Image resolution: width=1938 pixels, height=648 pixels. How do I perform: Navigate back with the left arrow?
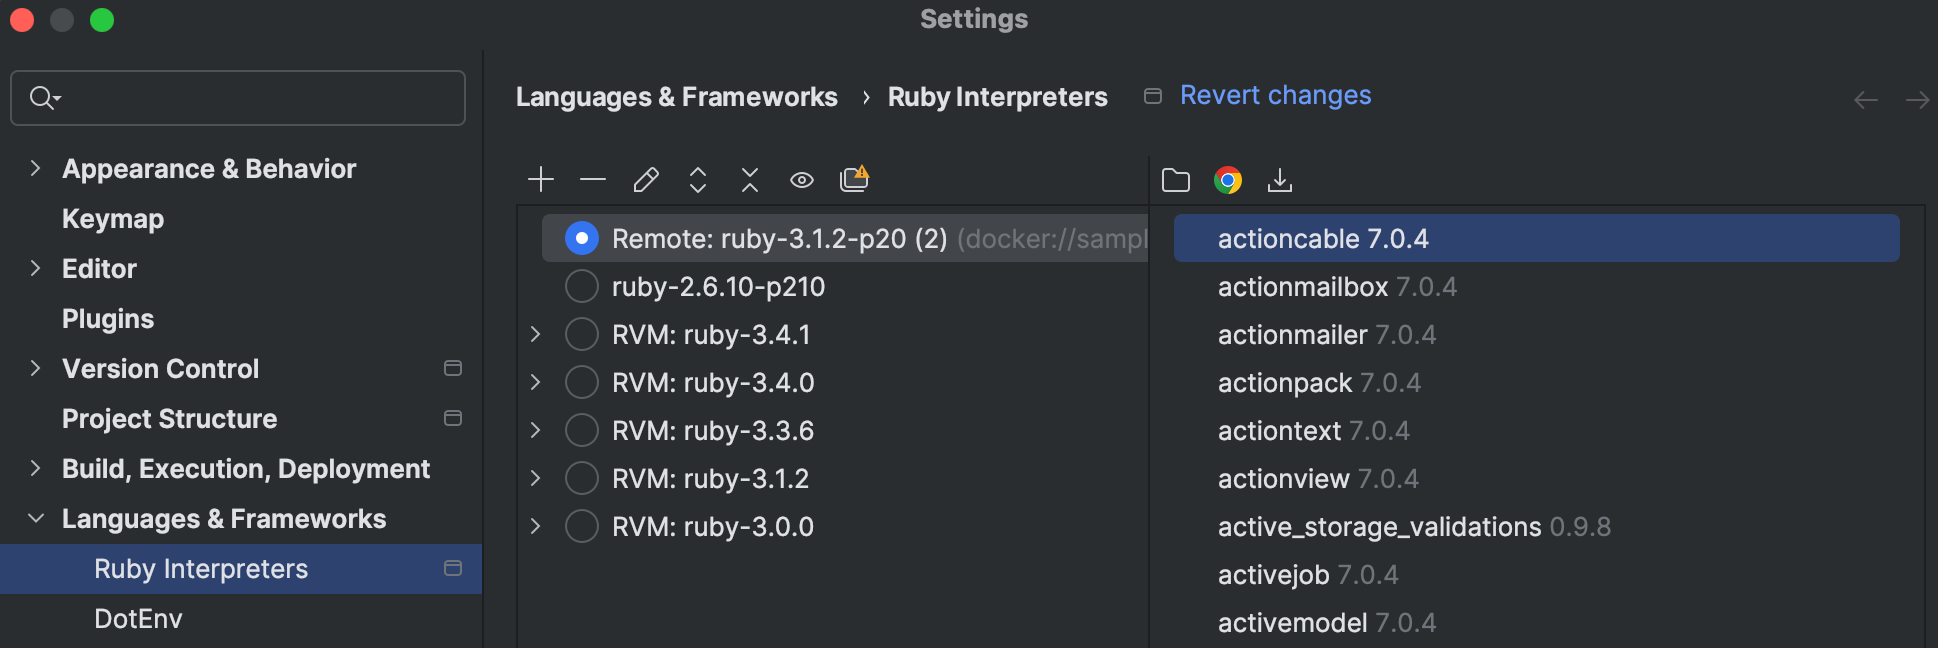tap(1865, 99)
